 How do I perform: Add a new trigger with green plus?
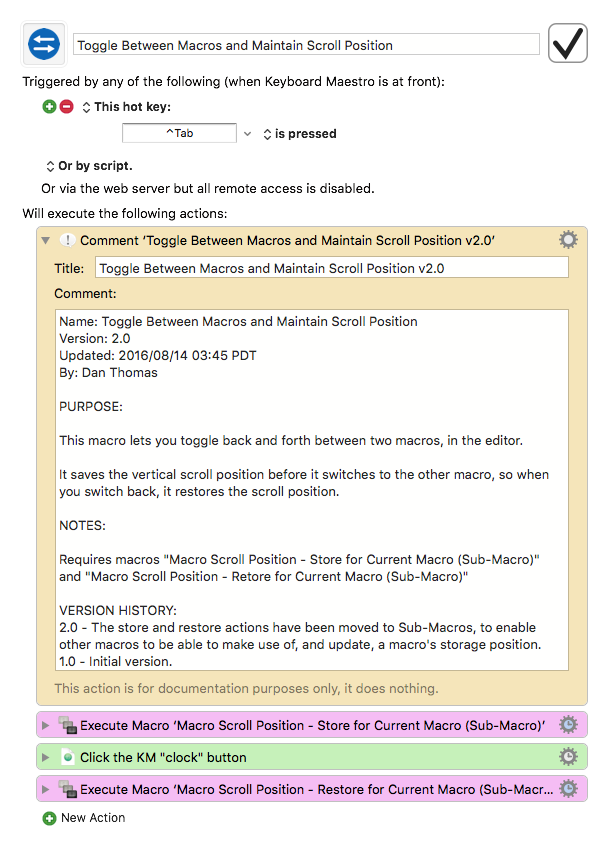49,106
